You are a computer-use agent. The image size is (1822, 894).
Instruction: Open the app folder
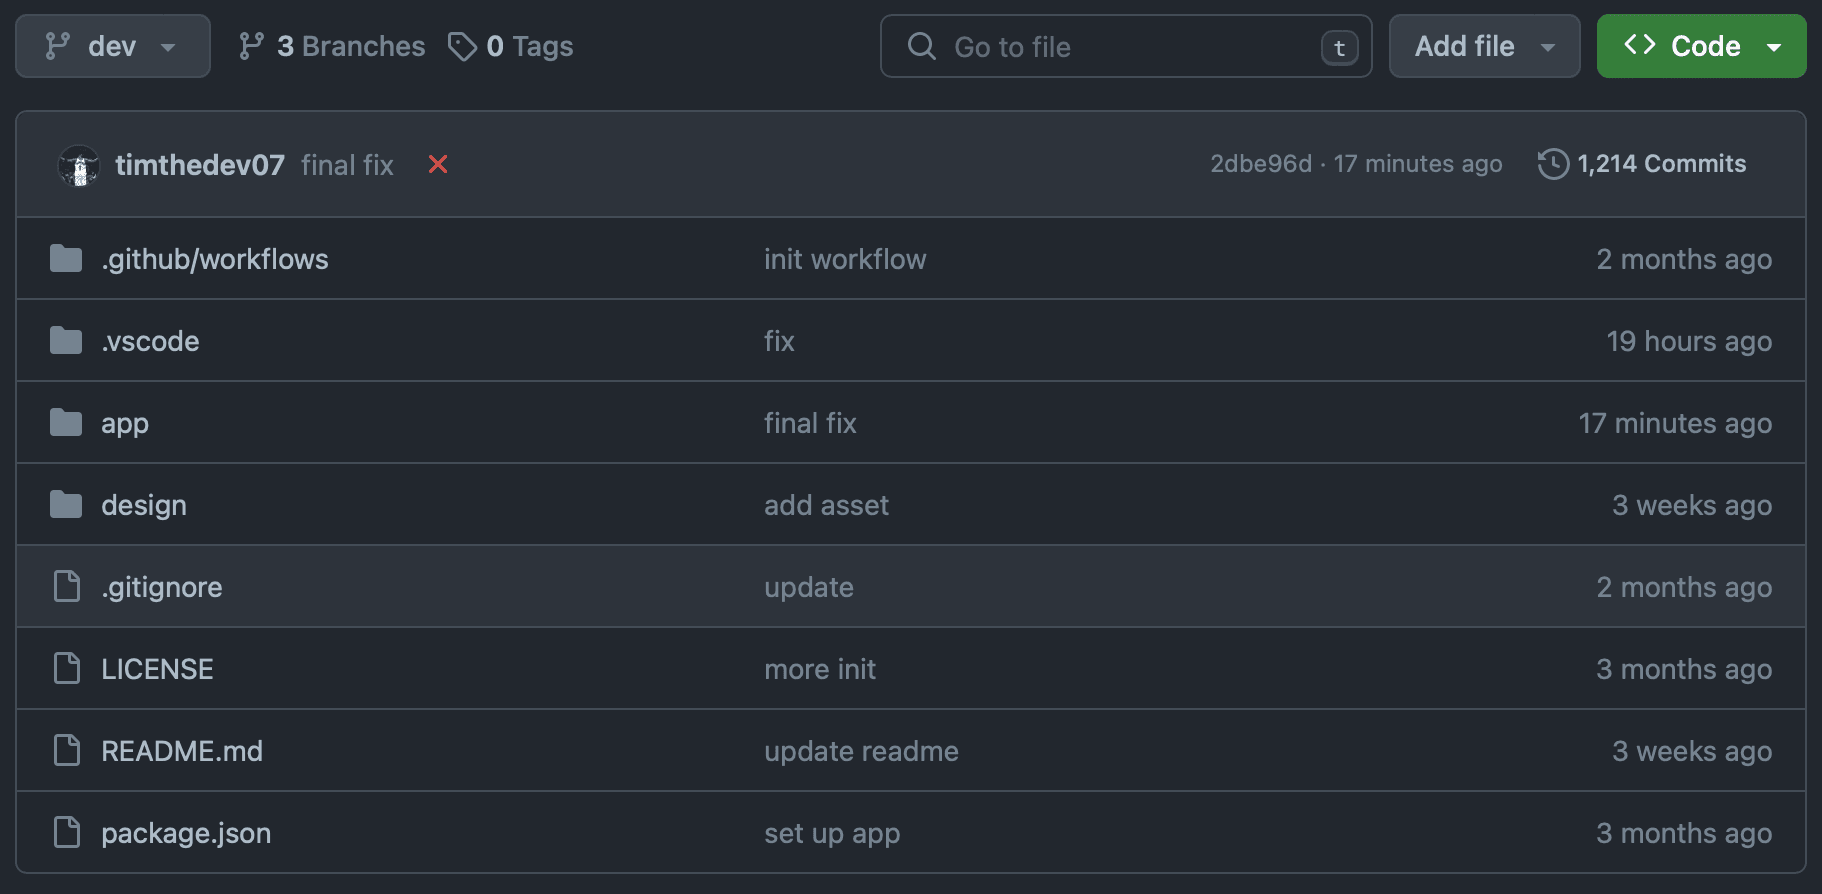[x=125, y=423]
